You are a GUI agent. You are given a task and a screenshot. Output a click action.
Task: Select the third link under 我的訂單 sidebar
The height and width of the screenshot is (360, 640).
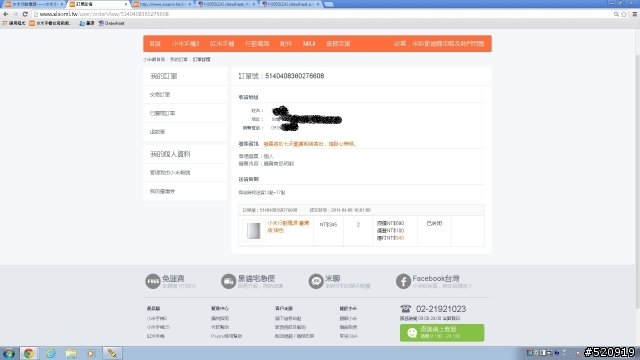[x=157, y=132]
